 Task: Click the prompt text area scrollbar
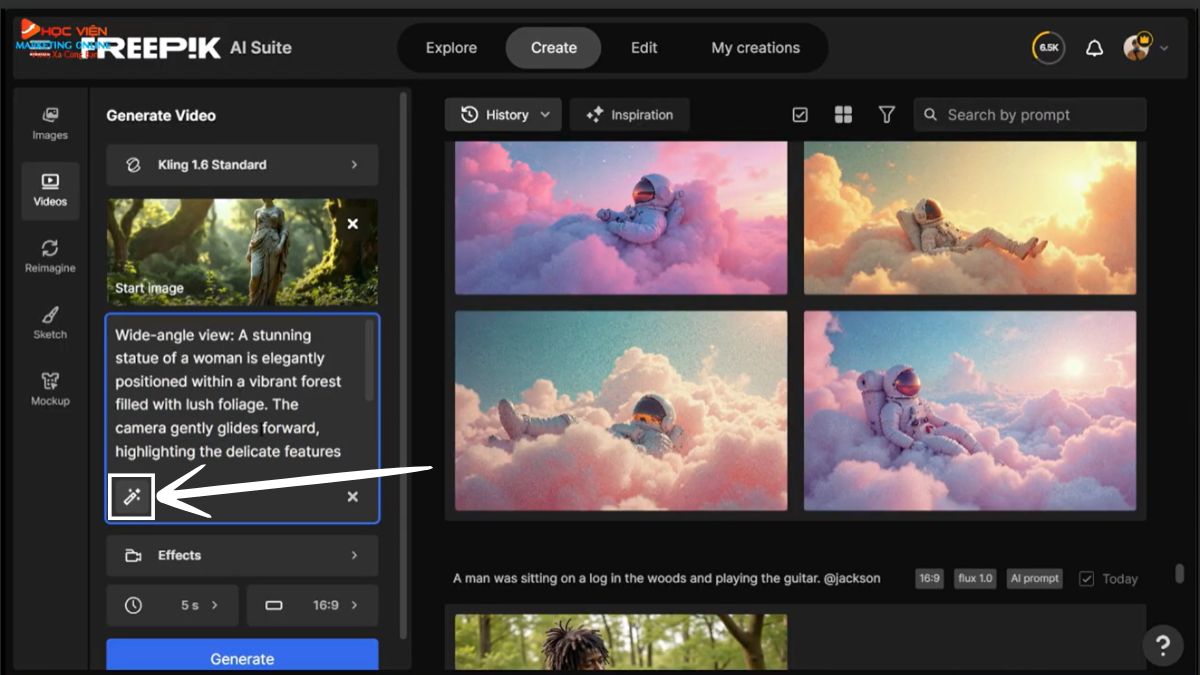pos(370,360)
